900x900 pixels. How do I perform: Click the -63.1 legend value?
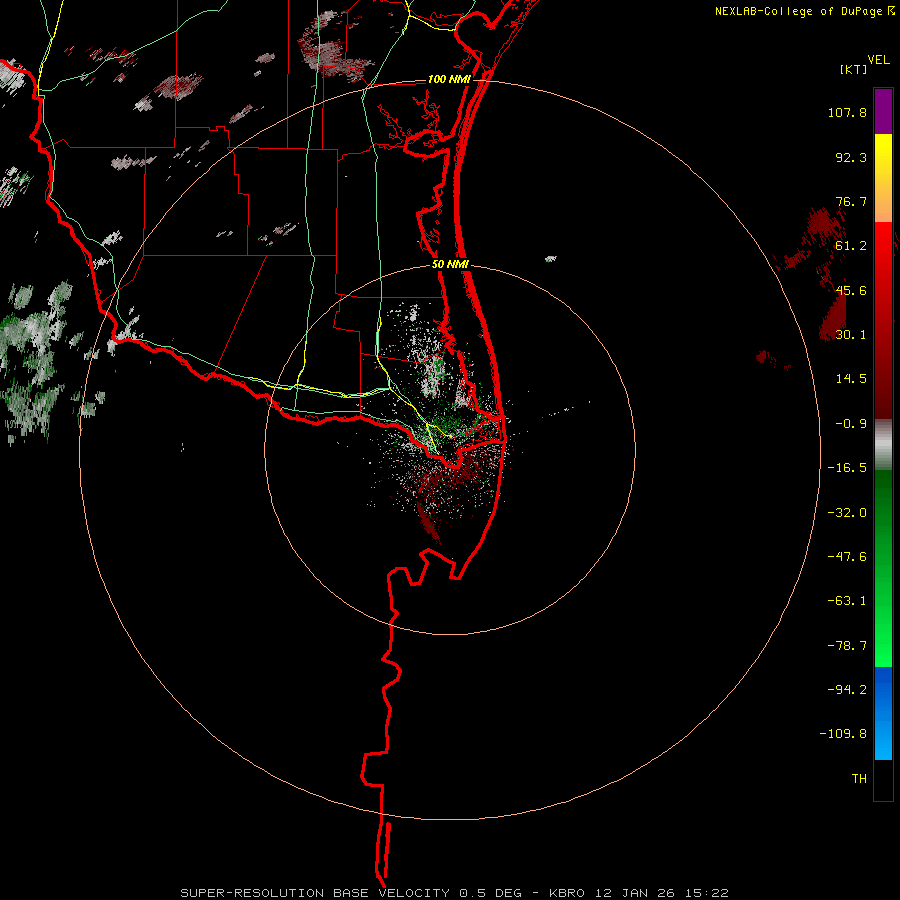click(847, 601)
